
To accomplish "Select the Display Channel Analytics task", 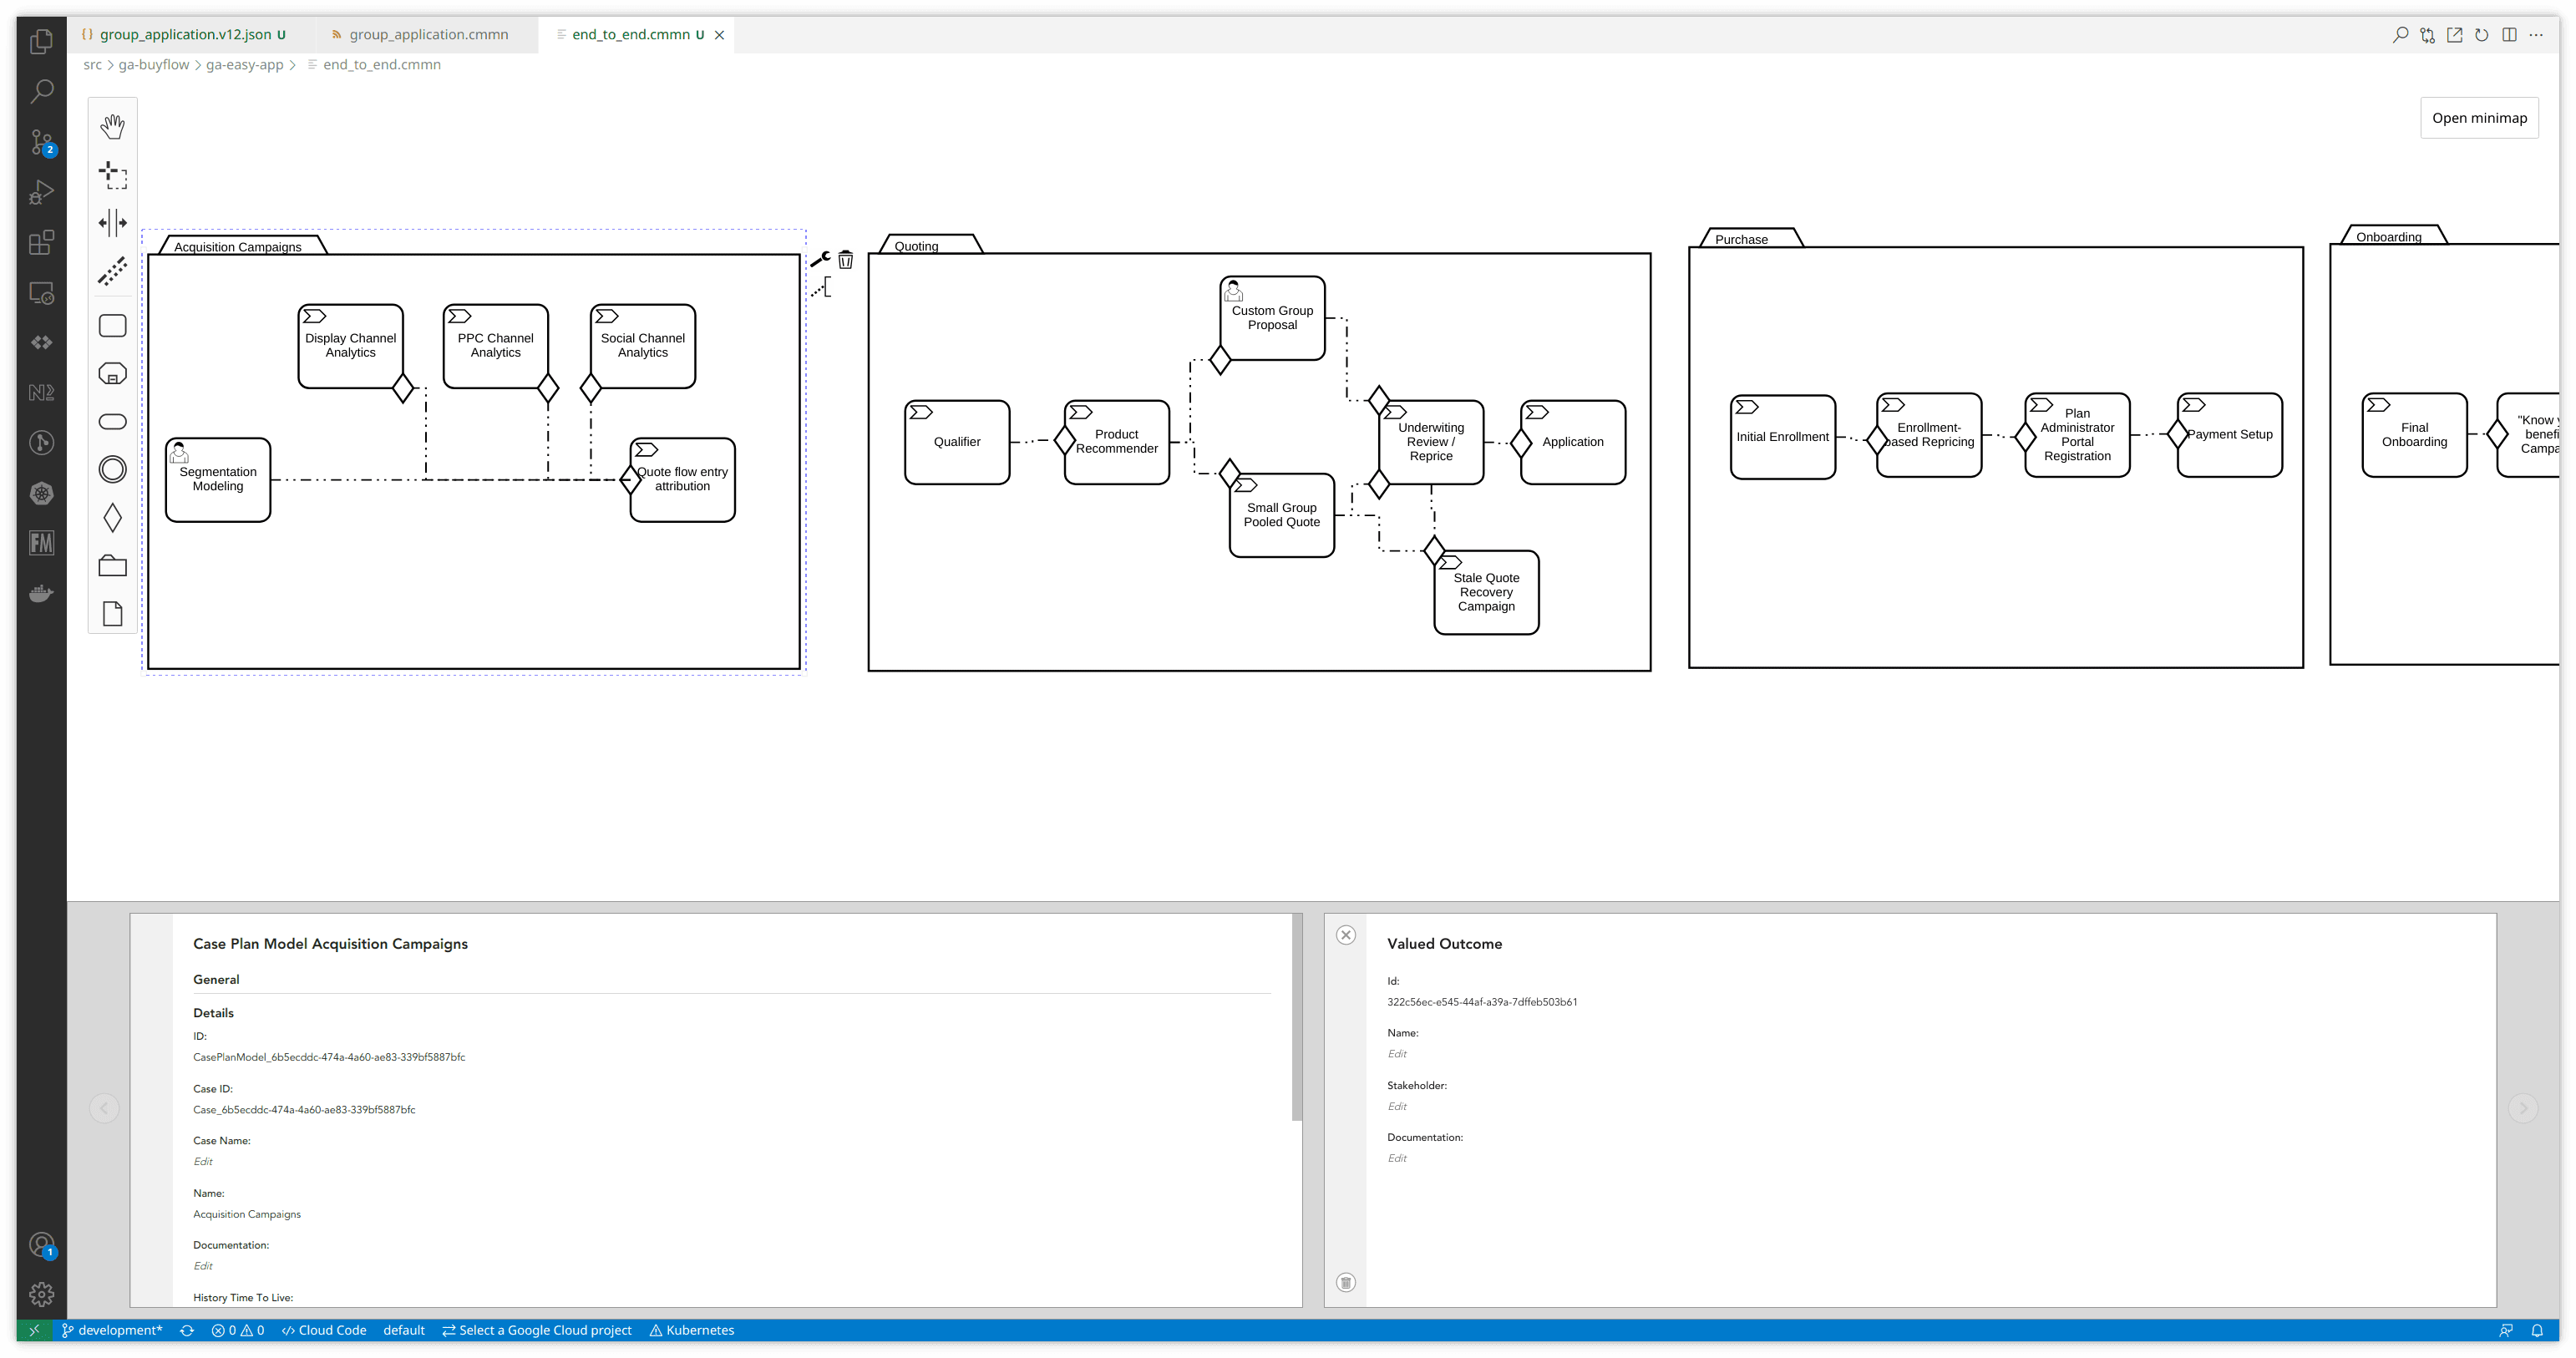I will pyautogui.click(x=351, y=346).
